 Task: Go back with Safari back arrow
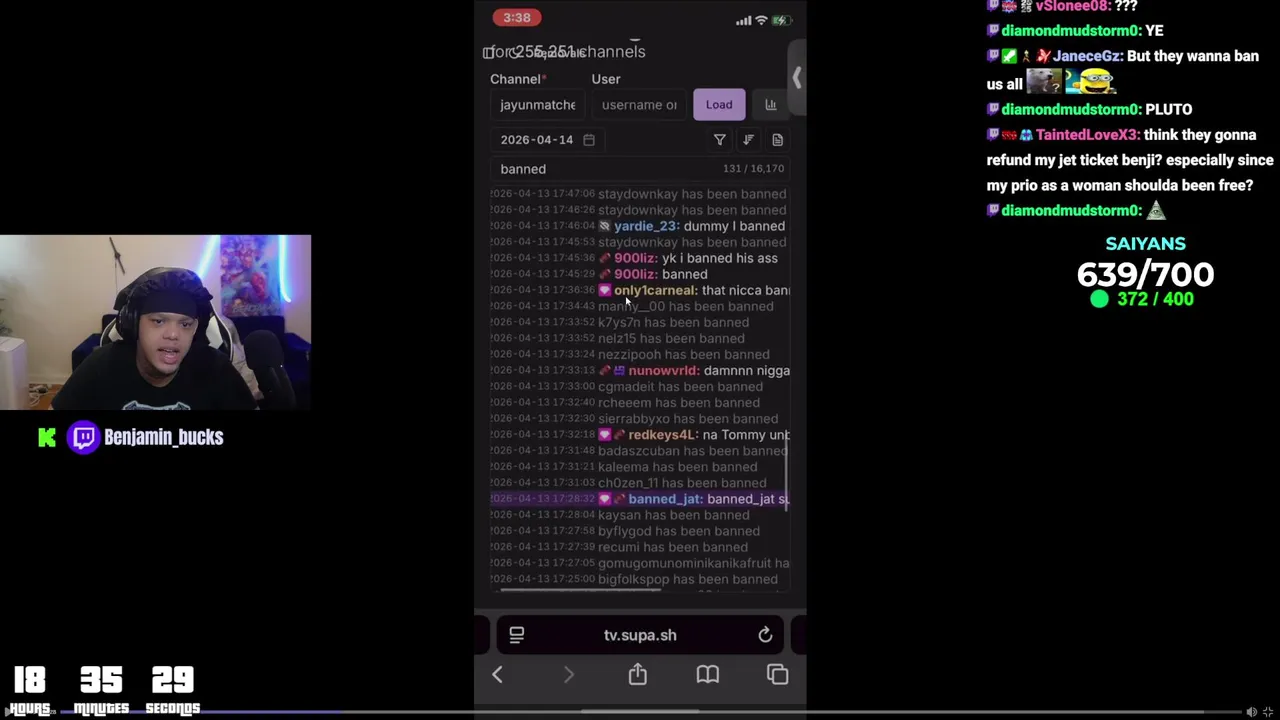click(x=497, y=675)
